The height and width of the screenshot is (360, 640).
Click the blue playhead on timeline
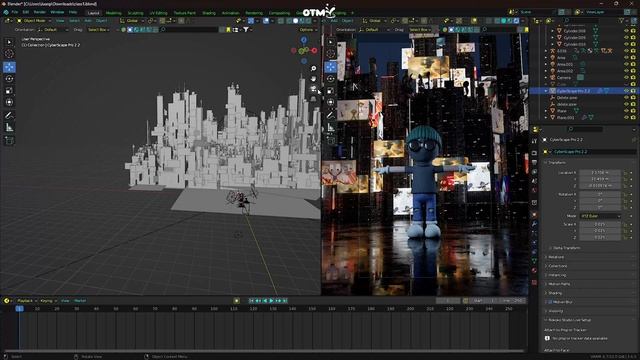coord(19,309)
